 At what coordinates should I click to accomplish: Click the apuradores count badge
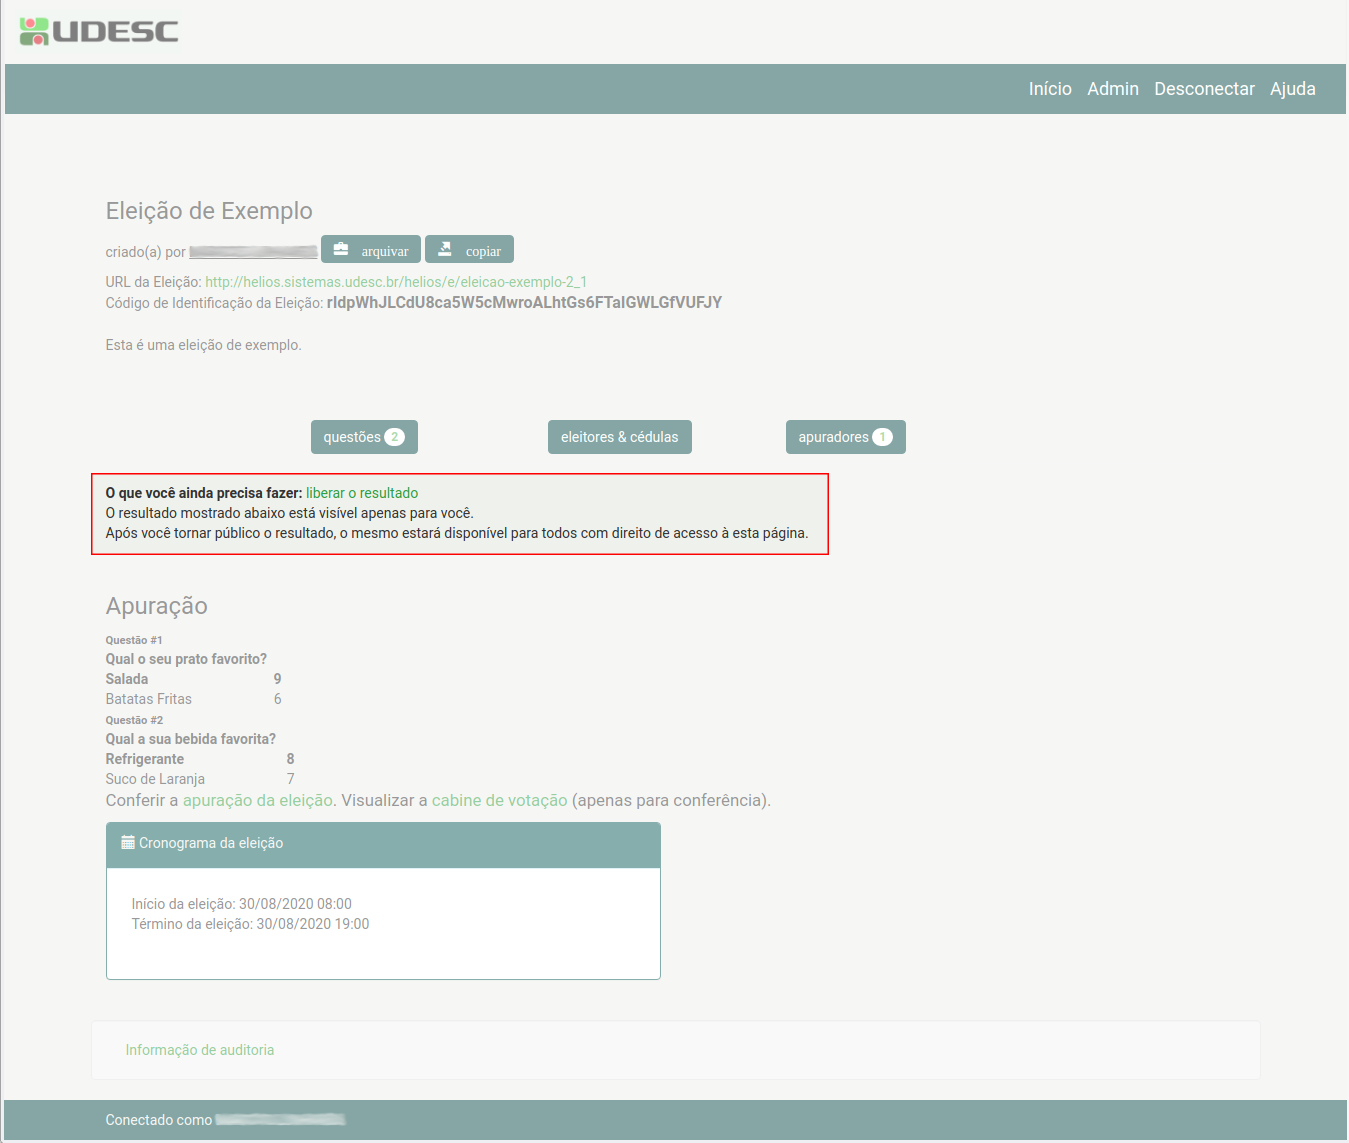(882, 437)
